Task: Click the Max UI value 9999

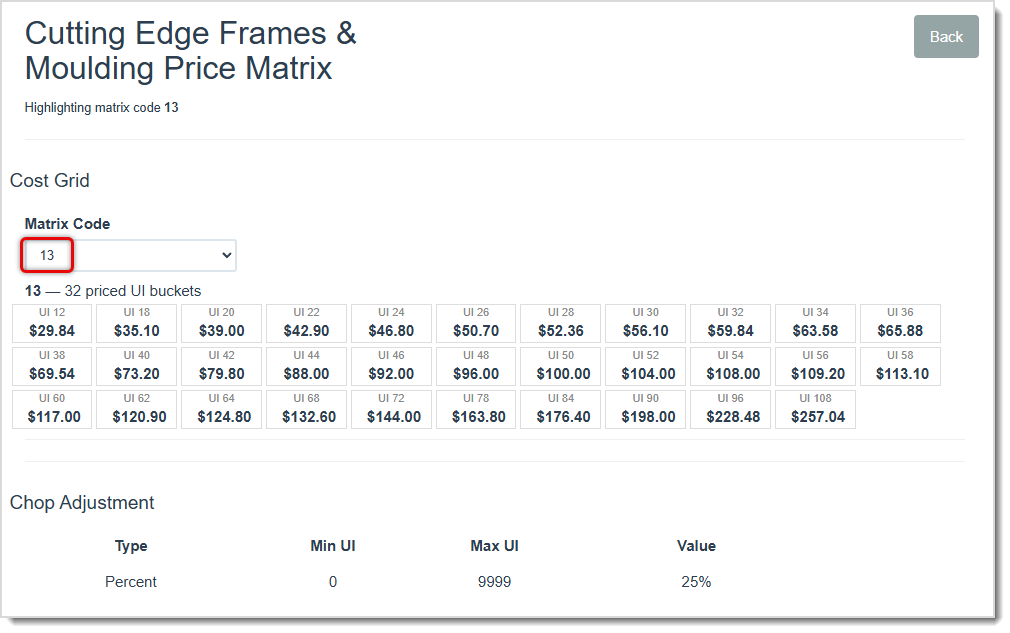Action: [494, 582]
